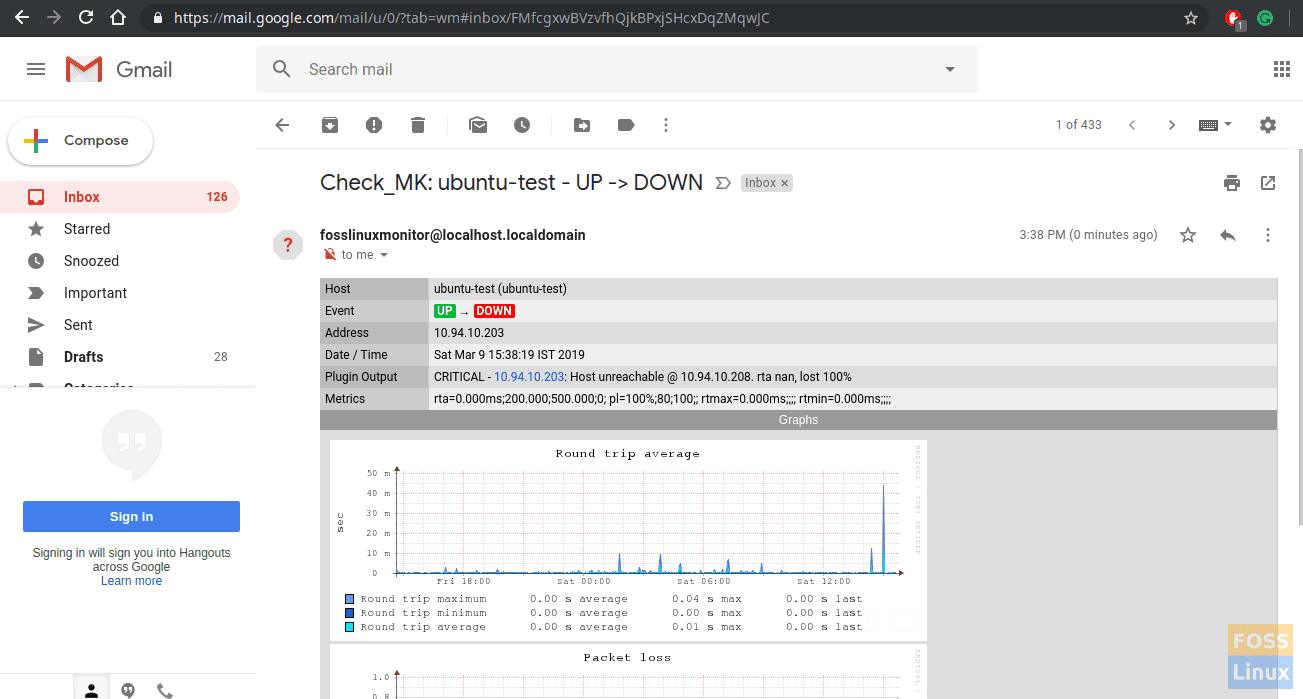
Task: Open Google apps grid
Action: [x=1281, y=69]
